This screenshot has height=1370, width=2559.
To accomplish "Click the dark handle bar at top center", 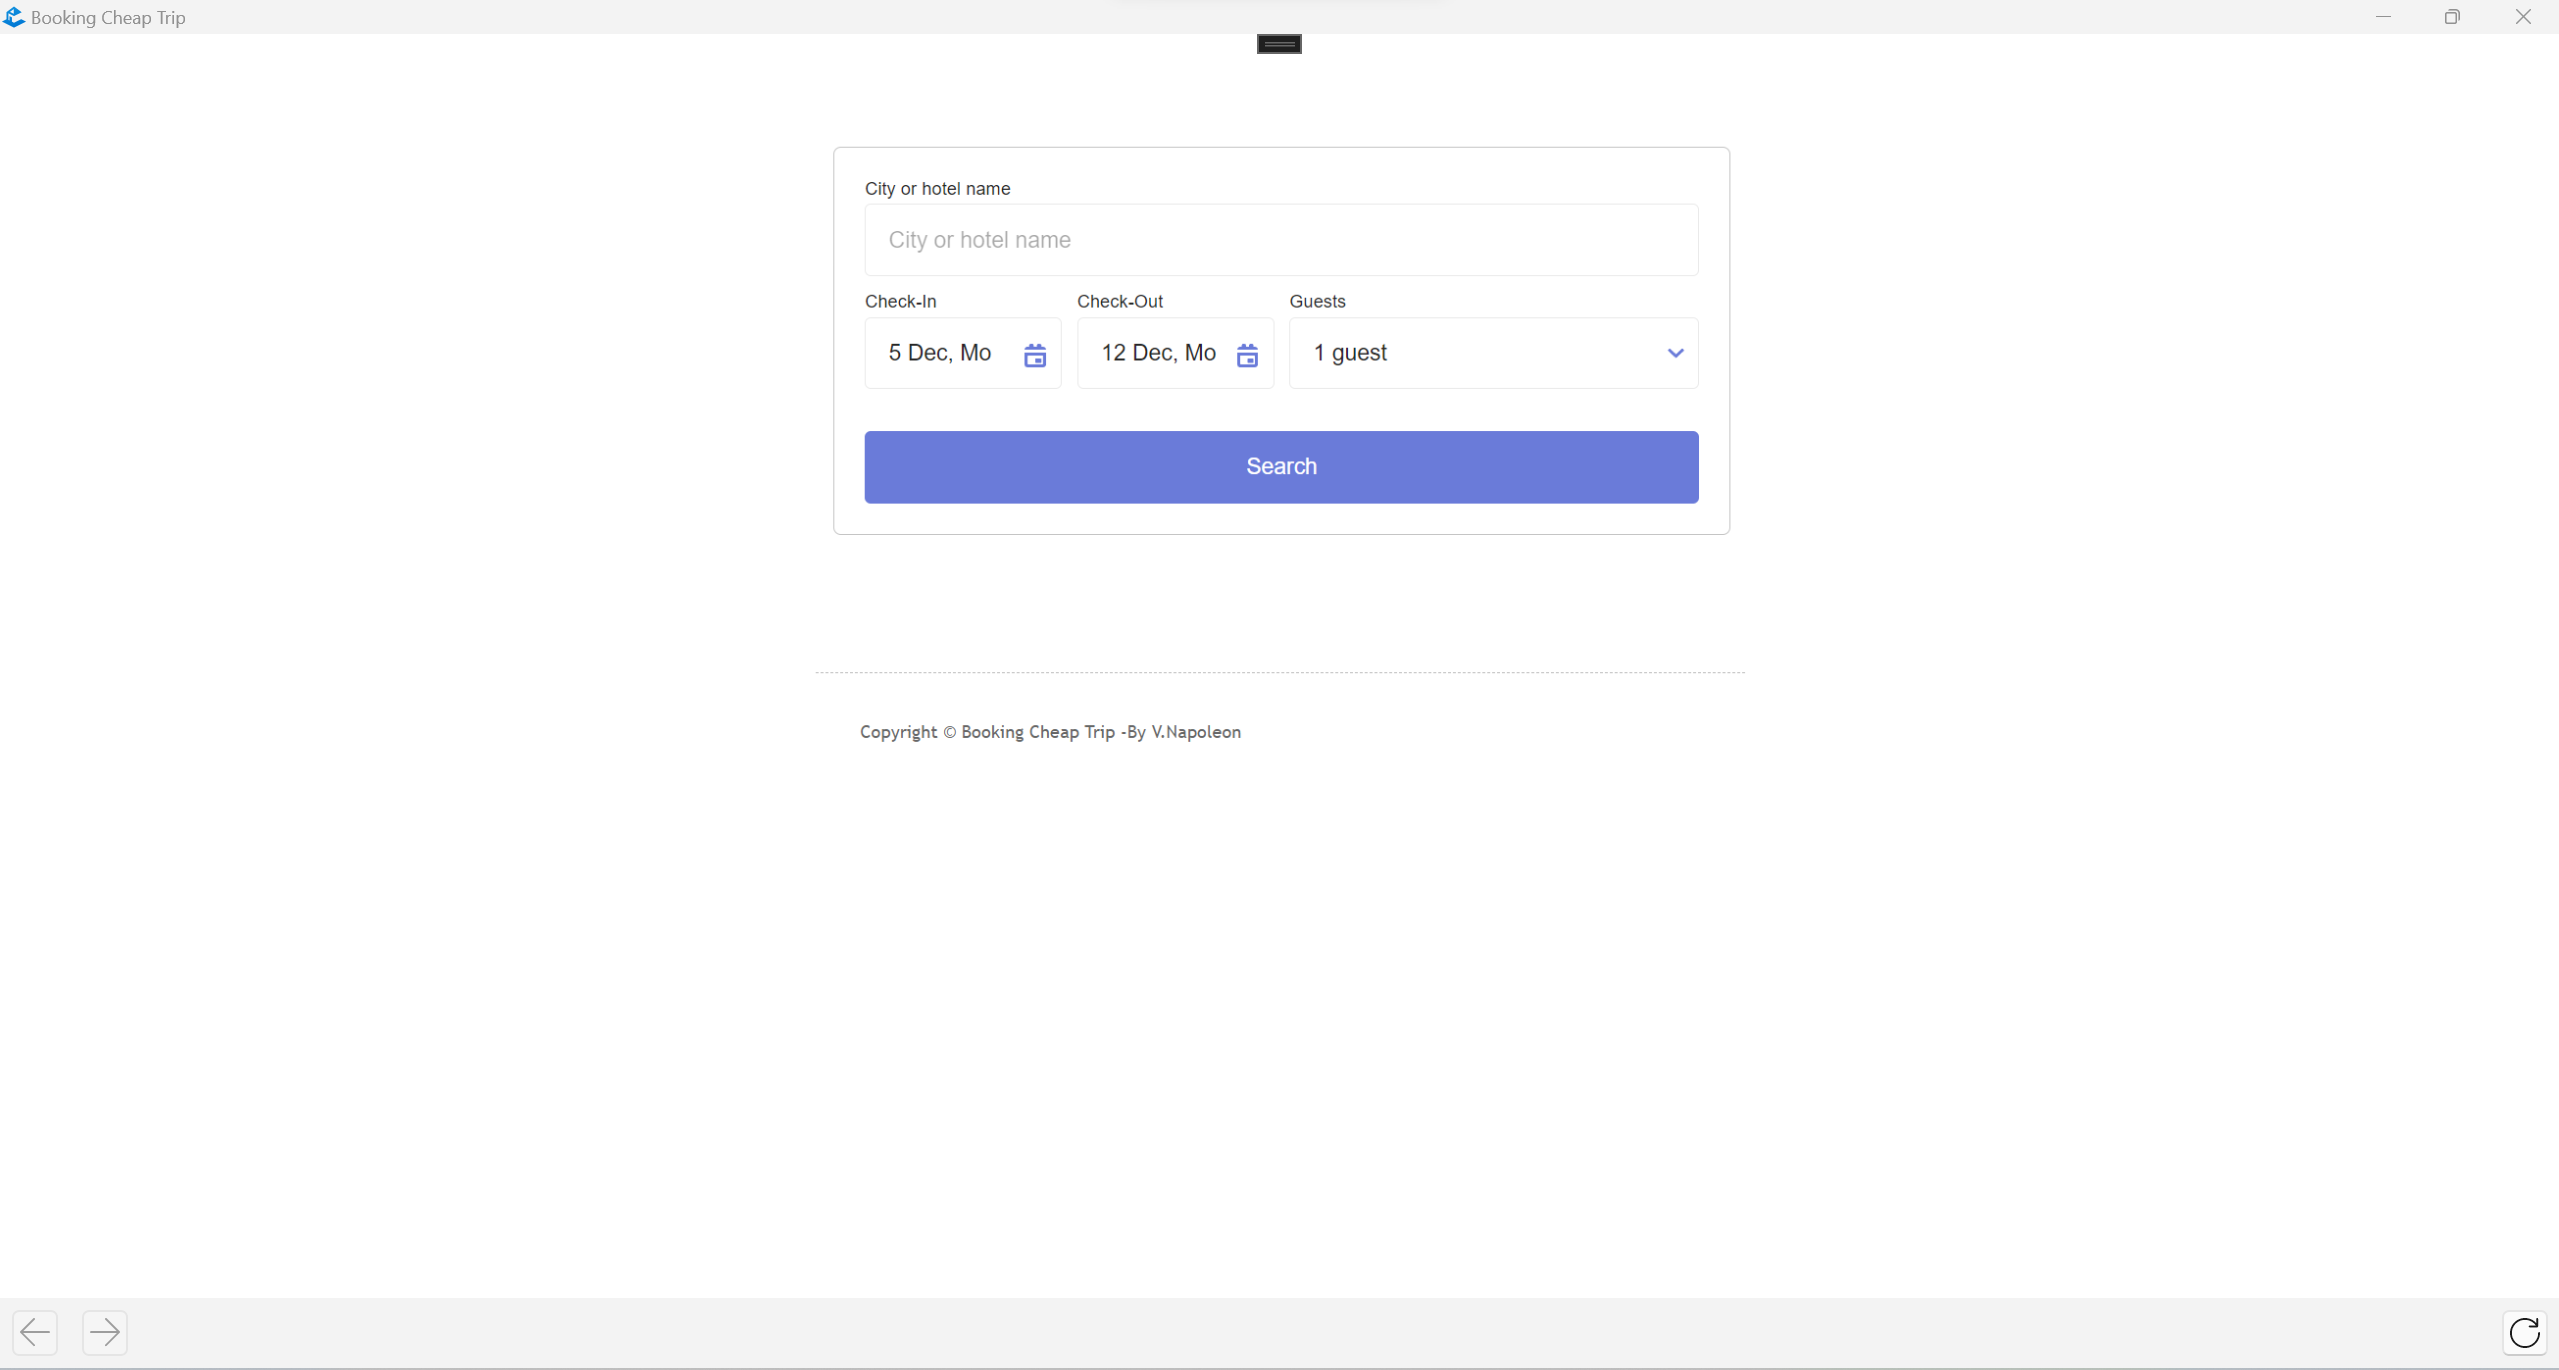I will (x=1279, y=44).
